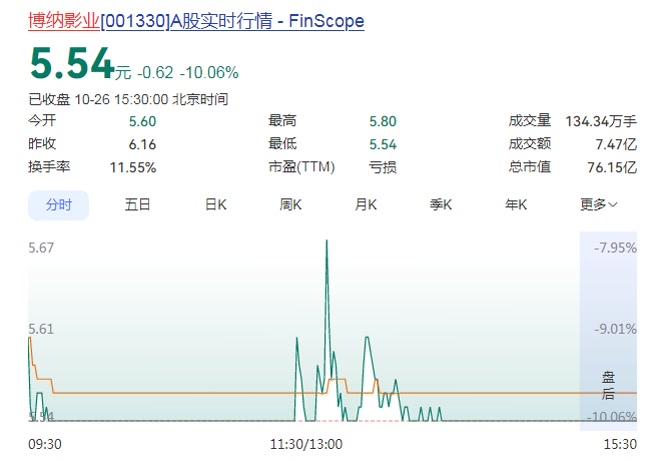The width and height of the screenshot is (665, 461).
Task: Click the -0.62 price change value
Action: click(155, 73)
